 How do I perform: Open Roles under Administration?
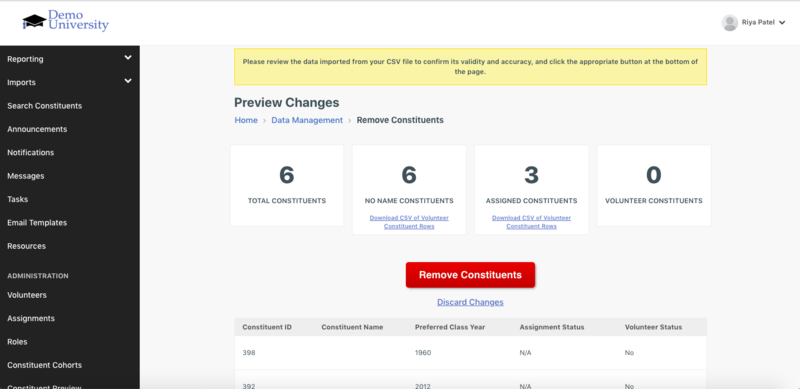(17, 342)
